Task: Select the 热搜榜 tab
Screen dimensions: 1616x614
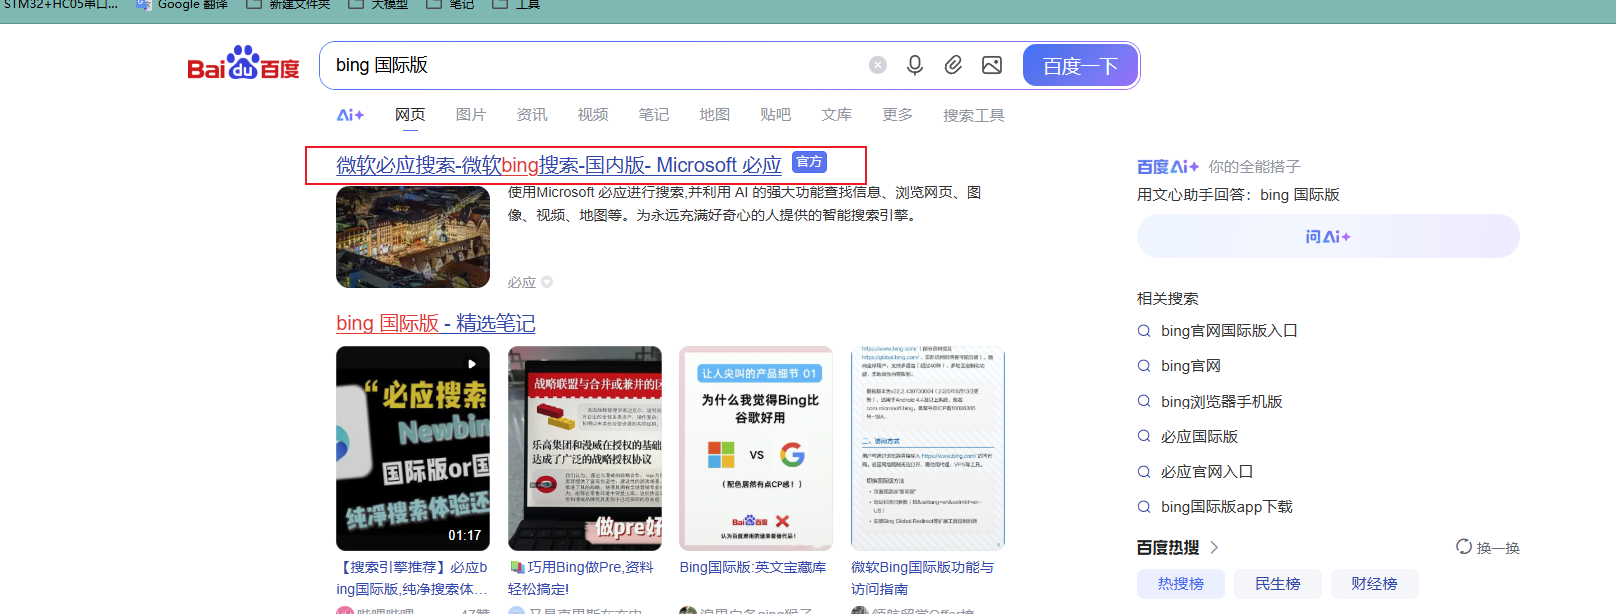Action: pos(1181,584)
